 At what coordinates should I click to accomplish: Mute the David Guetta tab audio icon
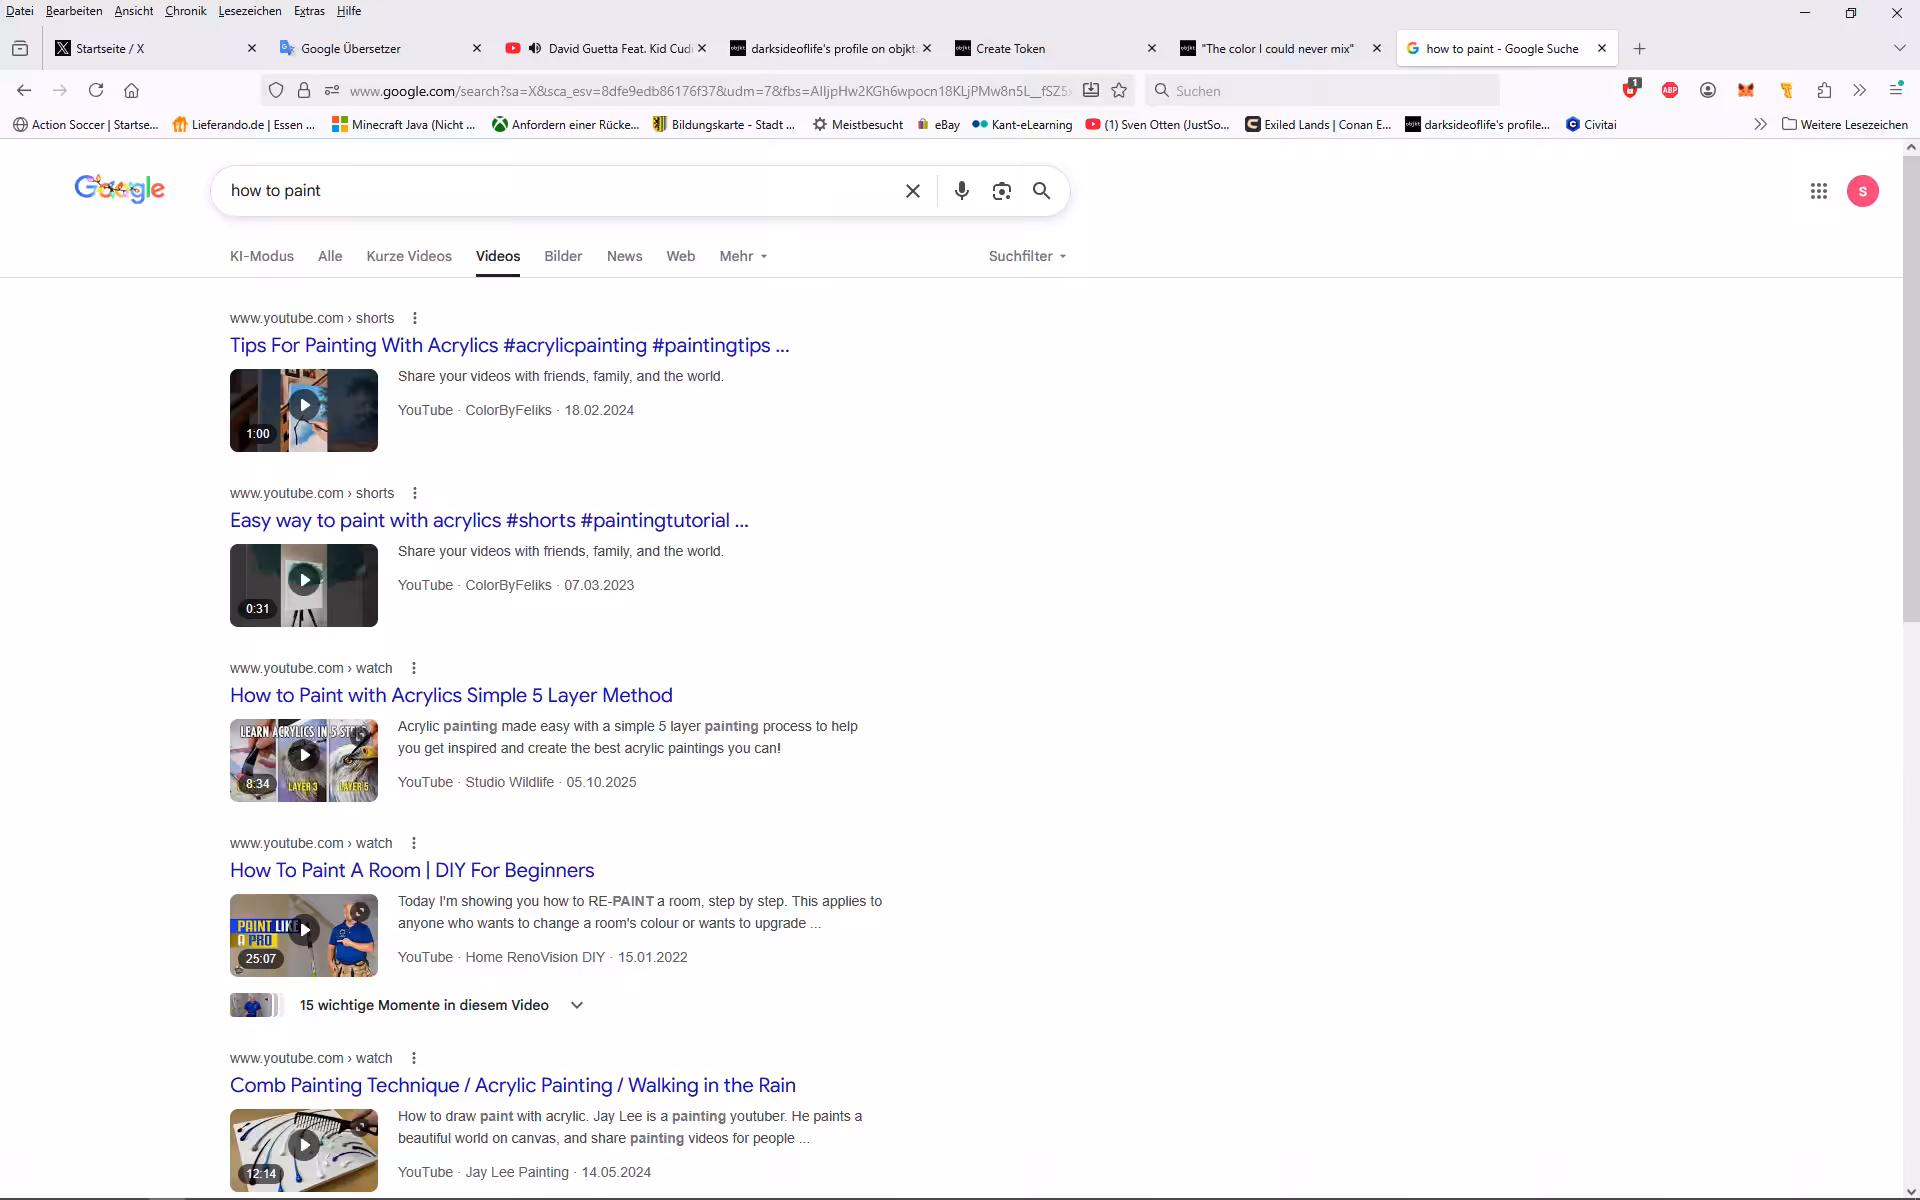click(x=535, y=48)
